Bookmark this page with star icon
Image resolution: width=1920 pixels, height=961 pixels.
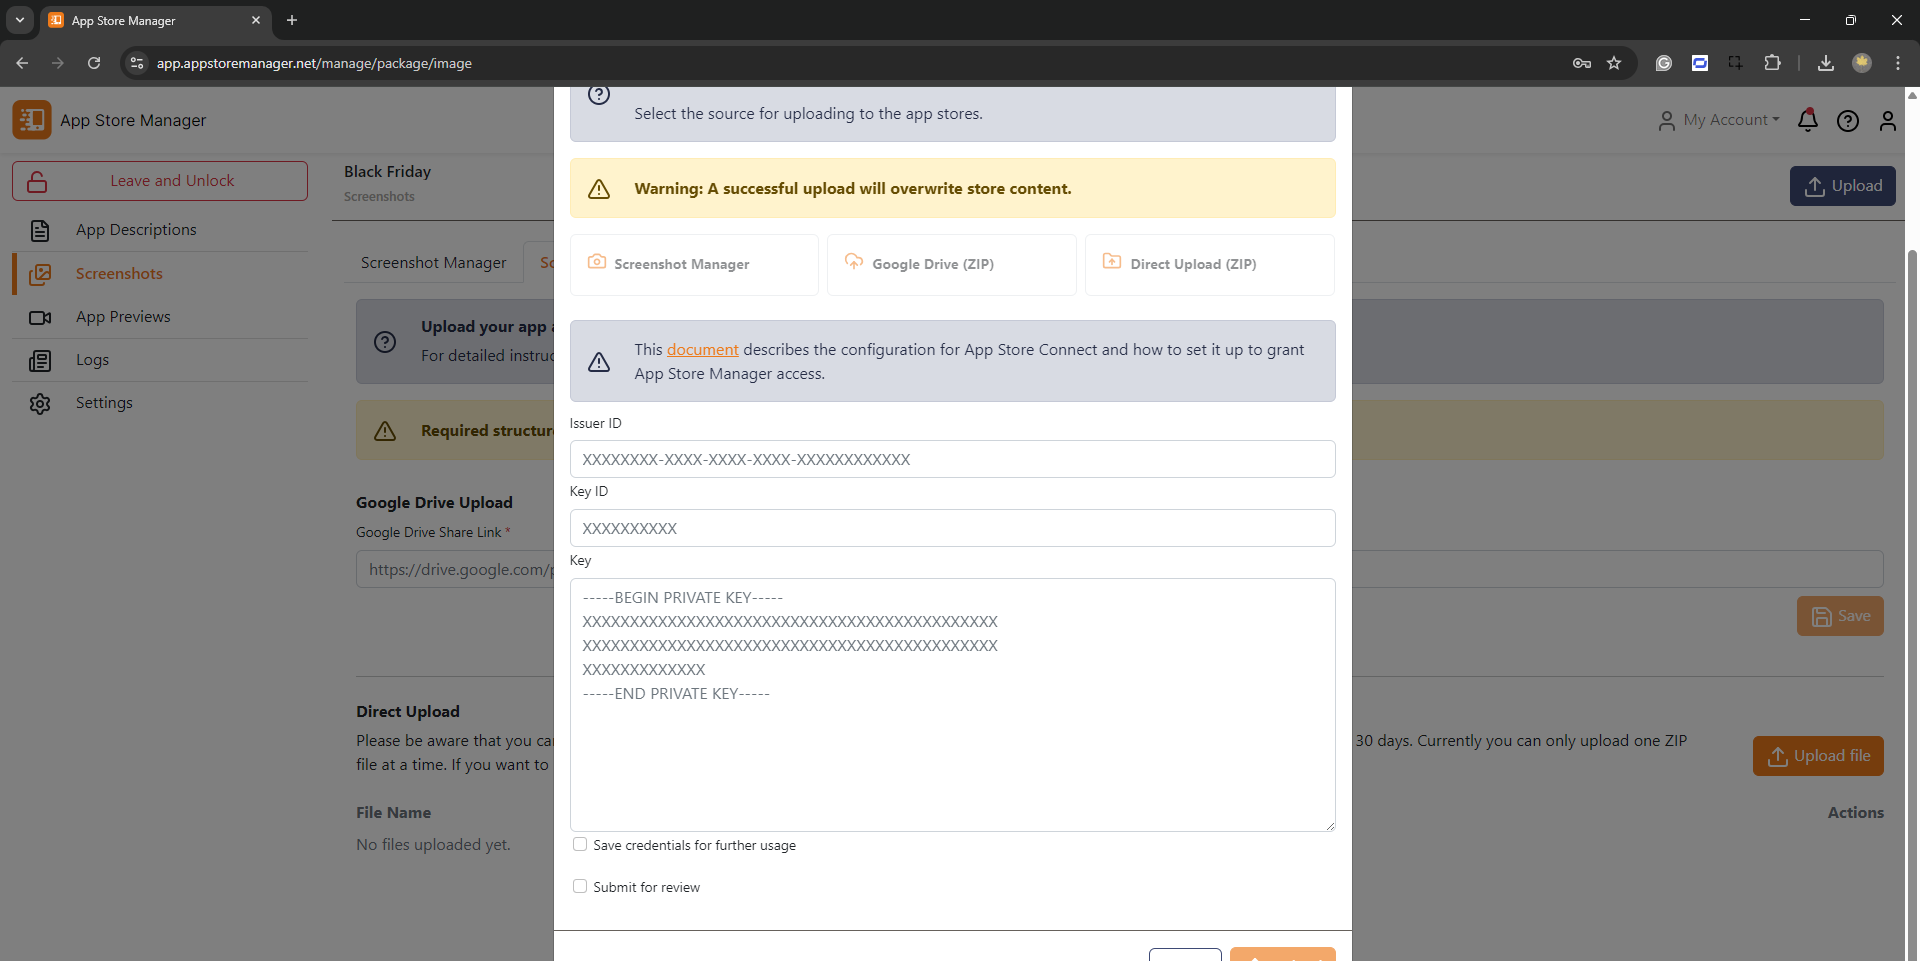click(1613, 63)
